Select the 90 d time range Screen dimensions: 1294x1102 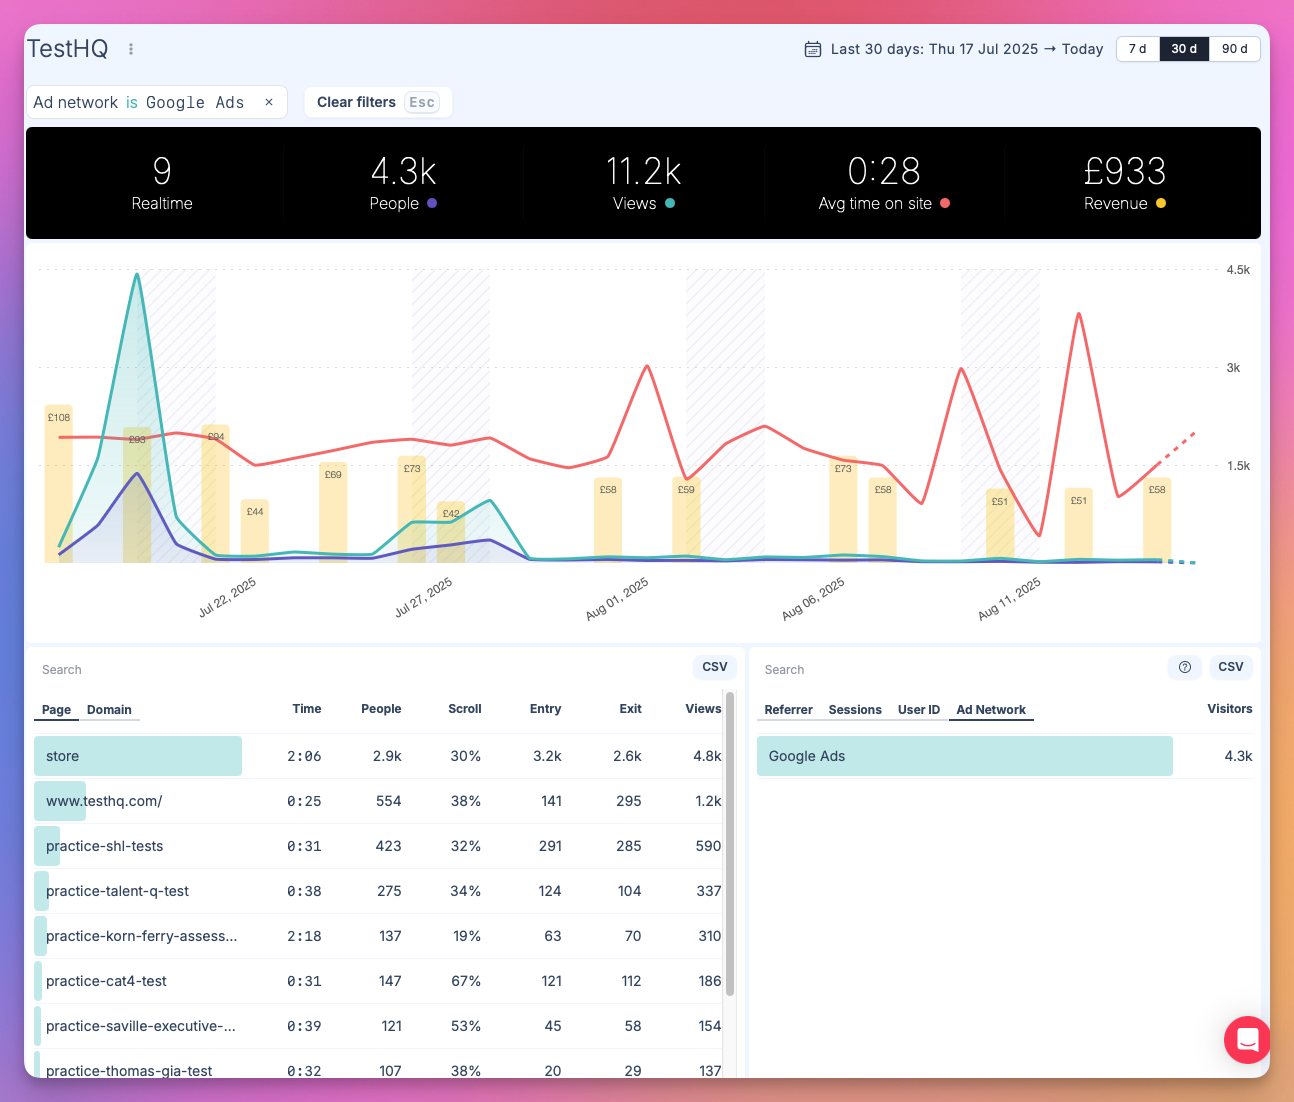pos(1234,49)
